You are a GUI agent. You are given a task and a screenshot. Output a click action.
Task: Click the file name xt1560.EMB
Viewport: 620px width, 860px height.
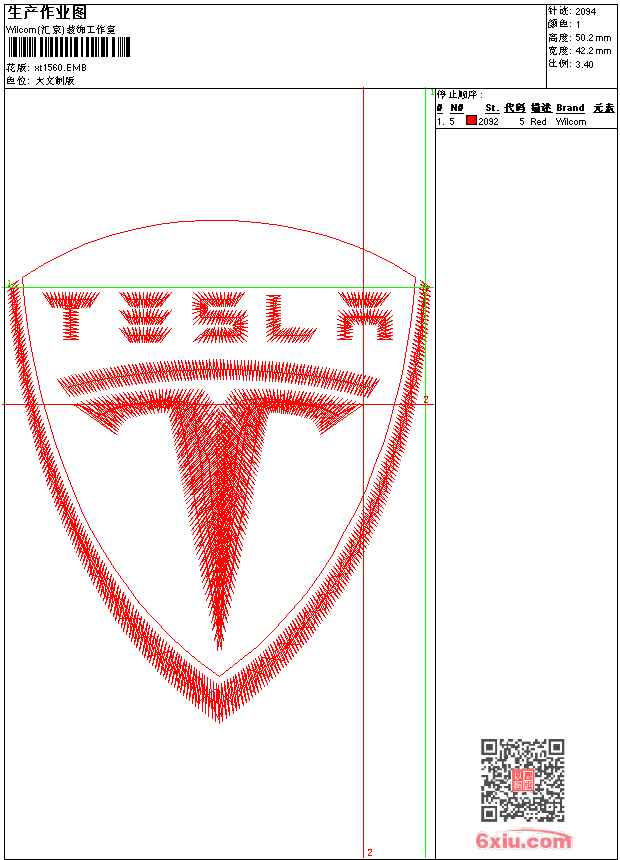(x=60, y=67)
